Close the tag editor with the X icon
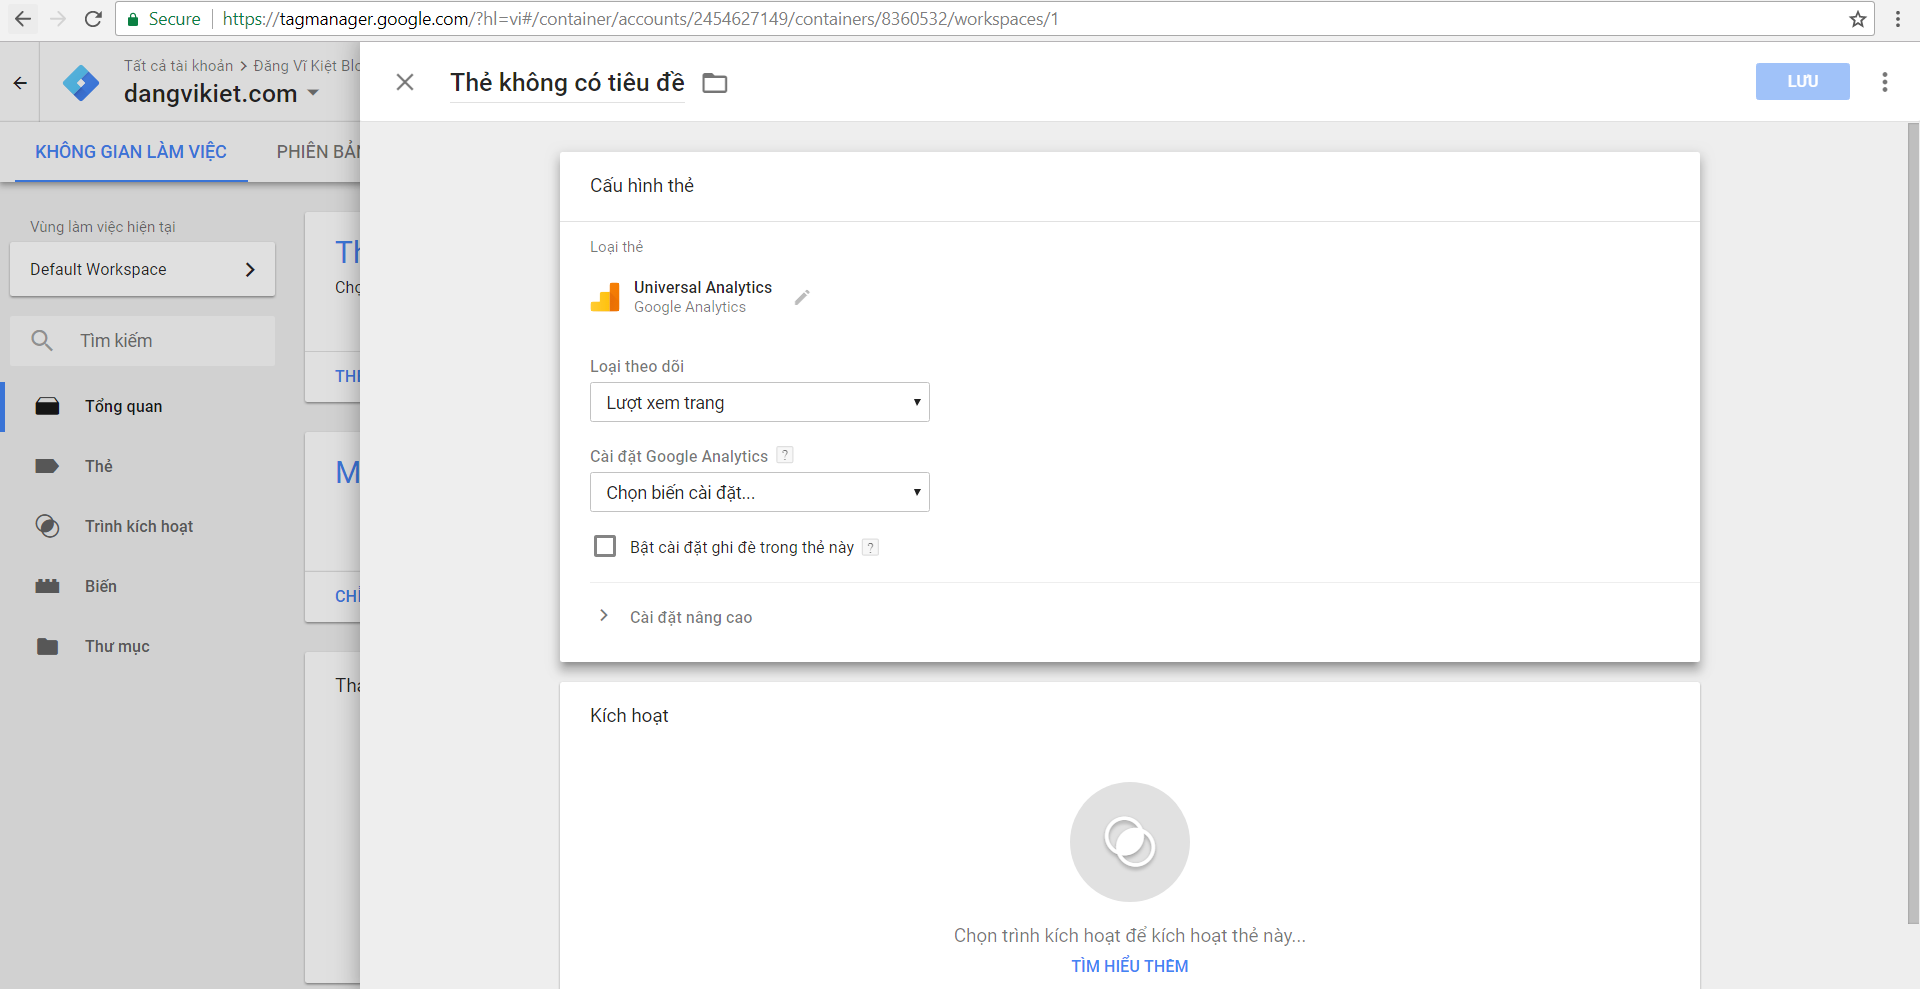 pyautogui.click(x=405, y=82)
